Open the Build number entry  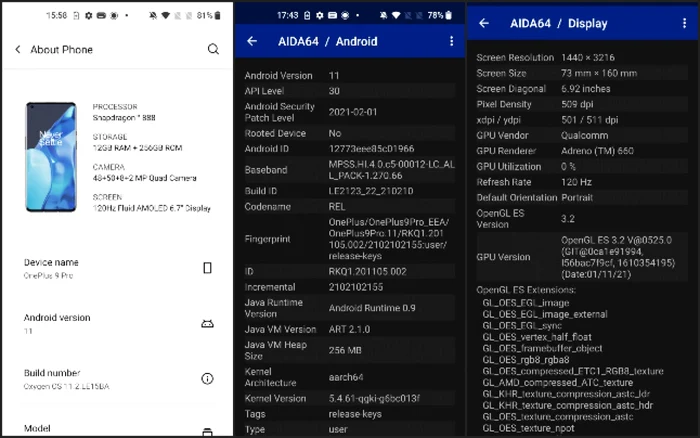(117, 379)
